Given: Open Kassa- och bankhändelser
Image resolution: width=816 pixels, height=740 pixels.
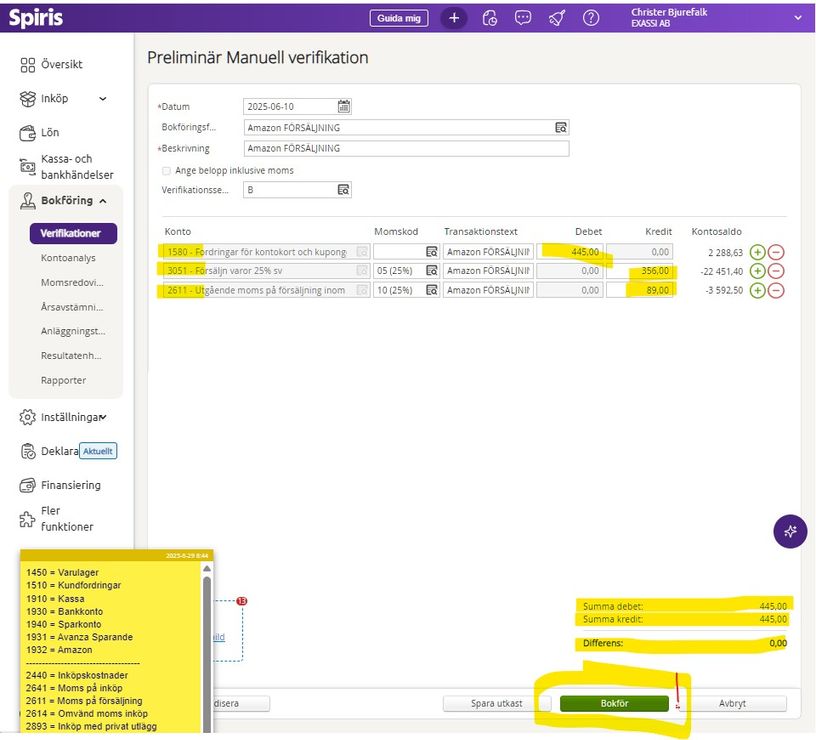Looking at the screenshot, I should point(67,167).
